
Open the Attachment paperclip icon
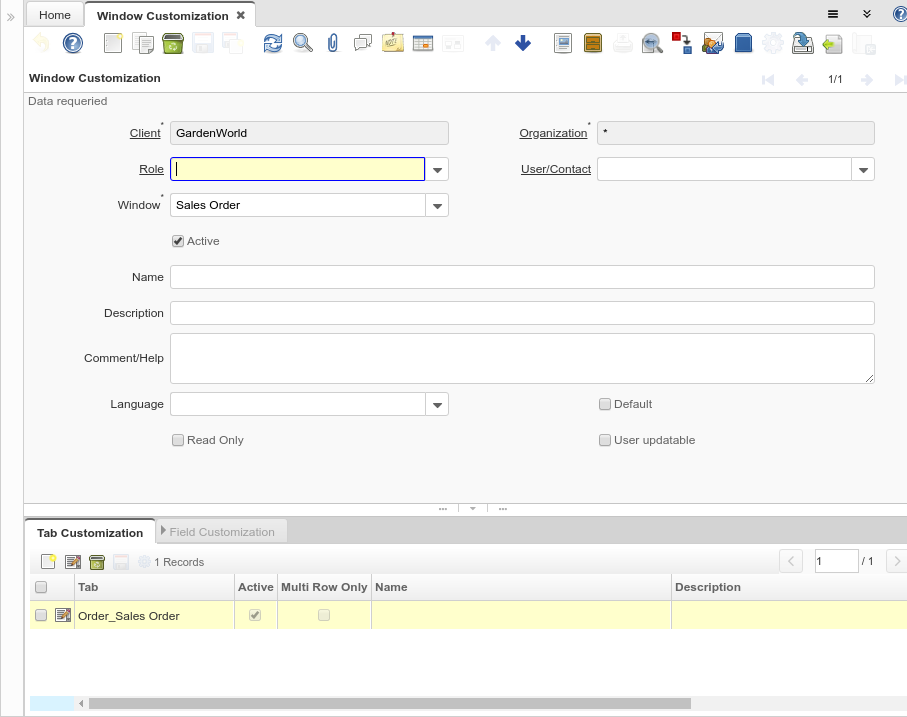point(333,43)
